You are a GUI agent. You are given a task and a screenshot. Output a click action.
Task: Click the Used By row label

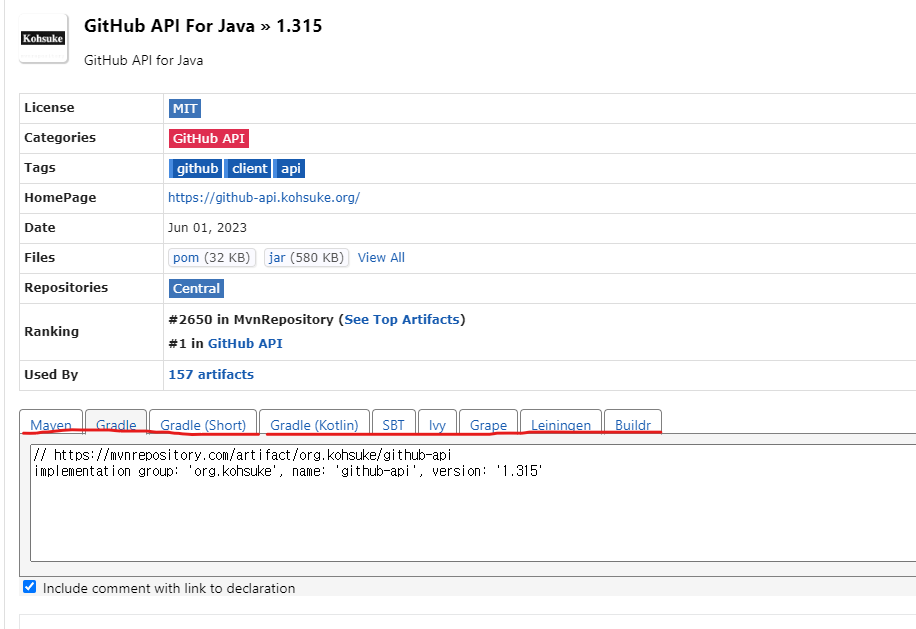click(51, 374)
